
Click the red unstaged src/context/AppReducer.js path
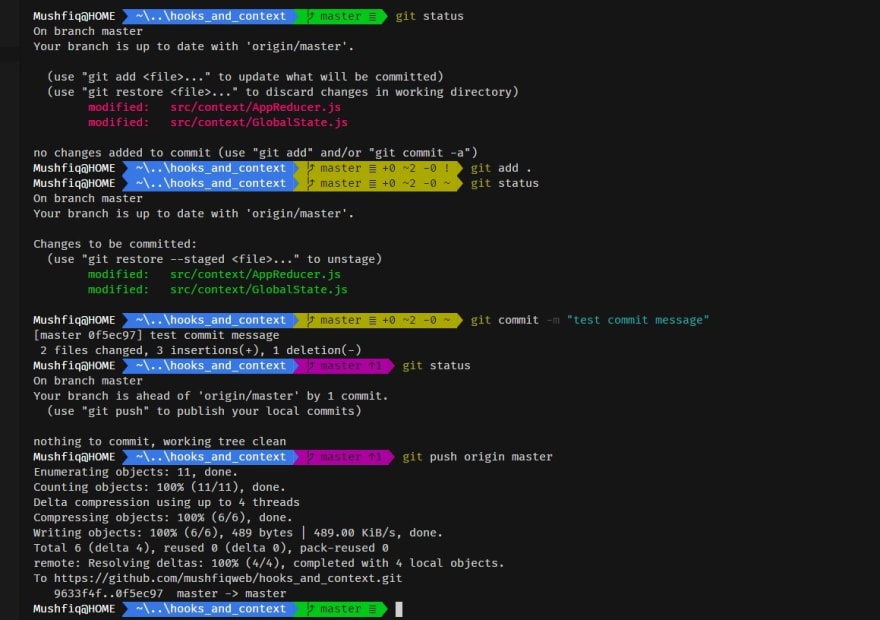click(x=255, y=107)
